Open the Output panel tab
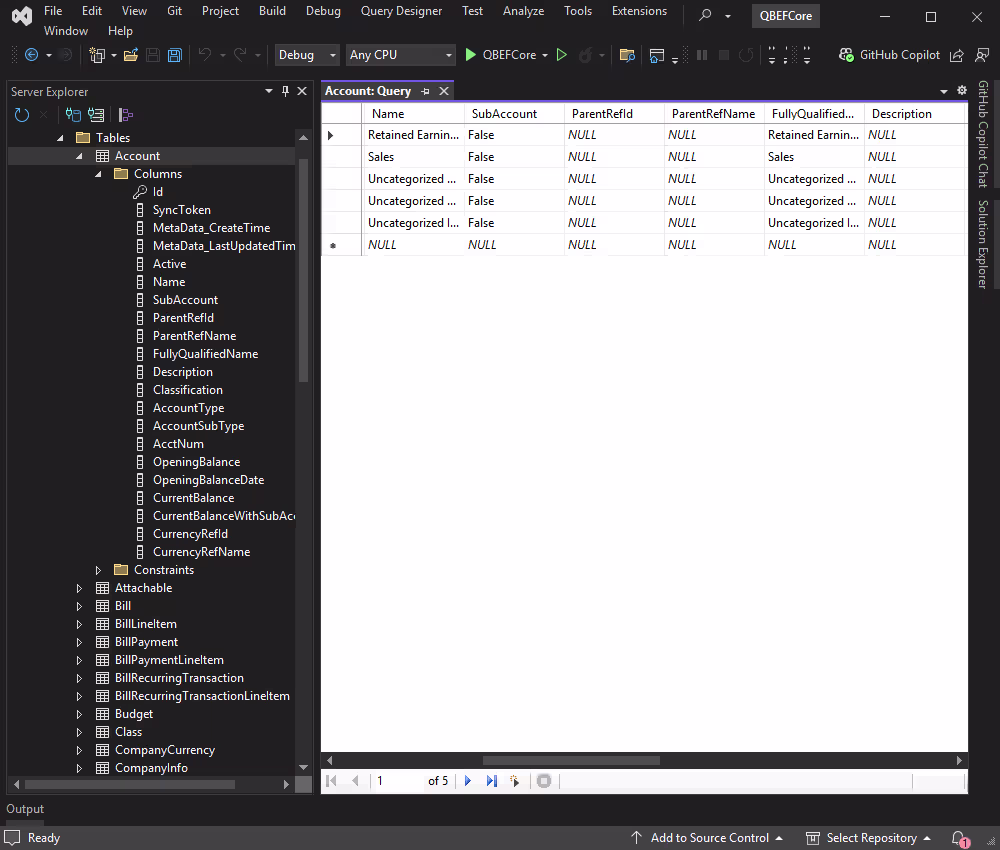 tap(25, 809)
